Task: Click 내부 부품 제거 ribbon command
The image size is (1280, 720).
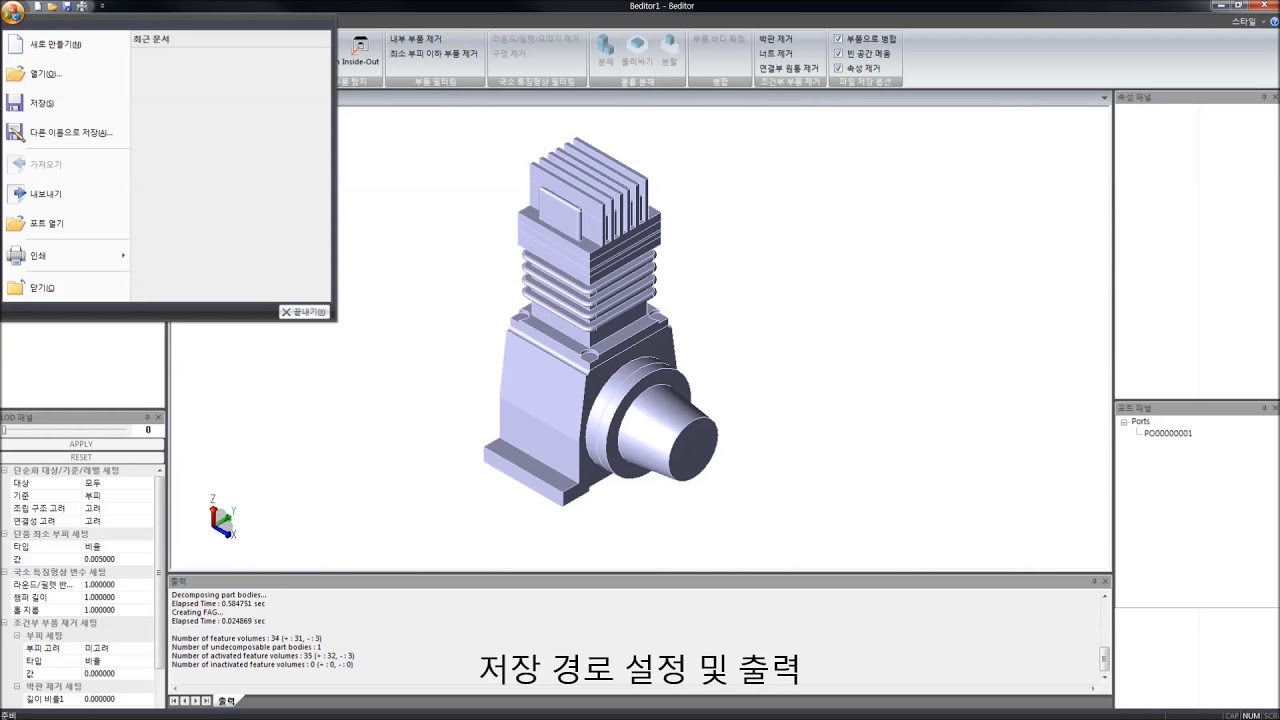Action: tap(416, 39)
